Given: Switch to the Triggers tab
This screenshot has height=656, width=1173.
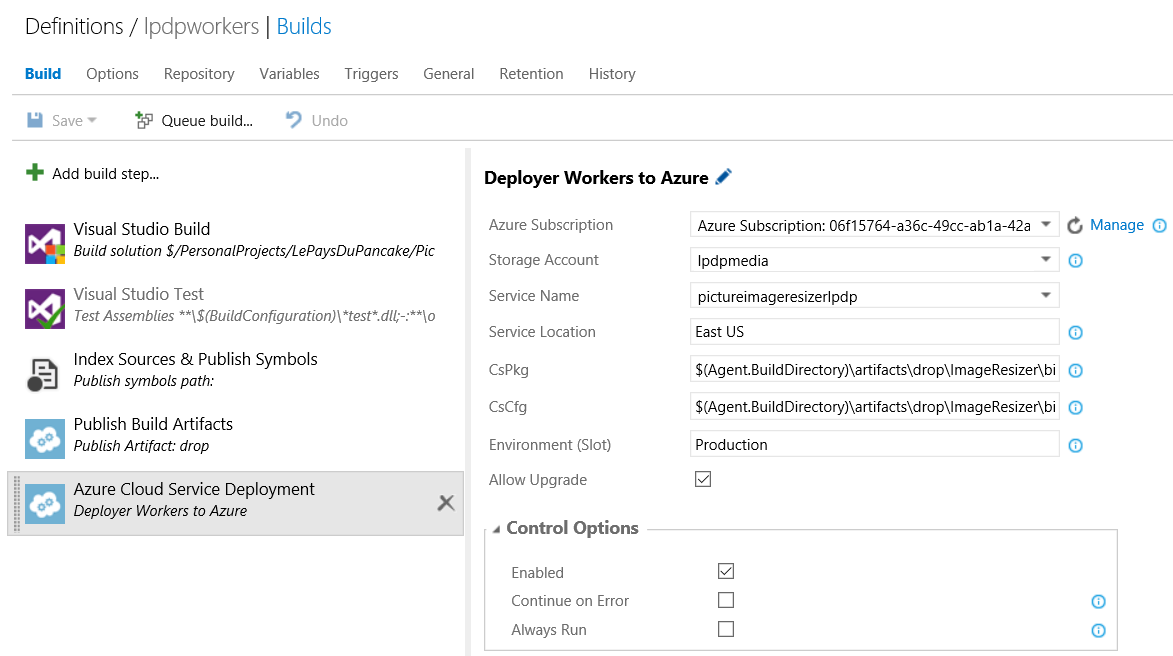Looking at the screenshot, I should tap(371, 73).
